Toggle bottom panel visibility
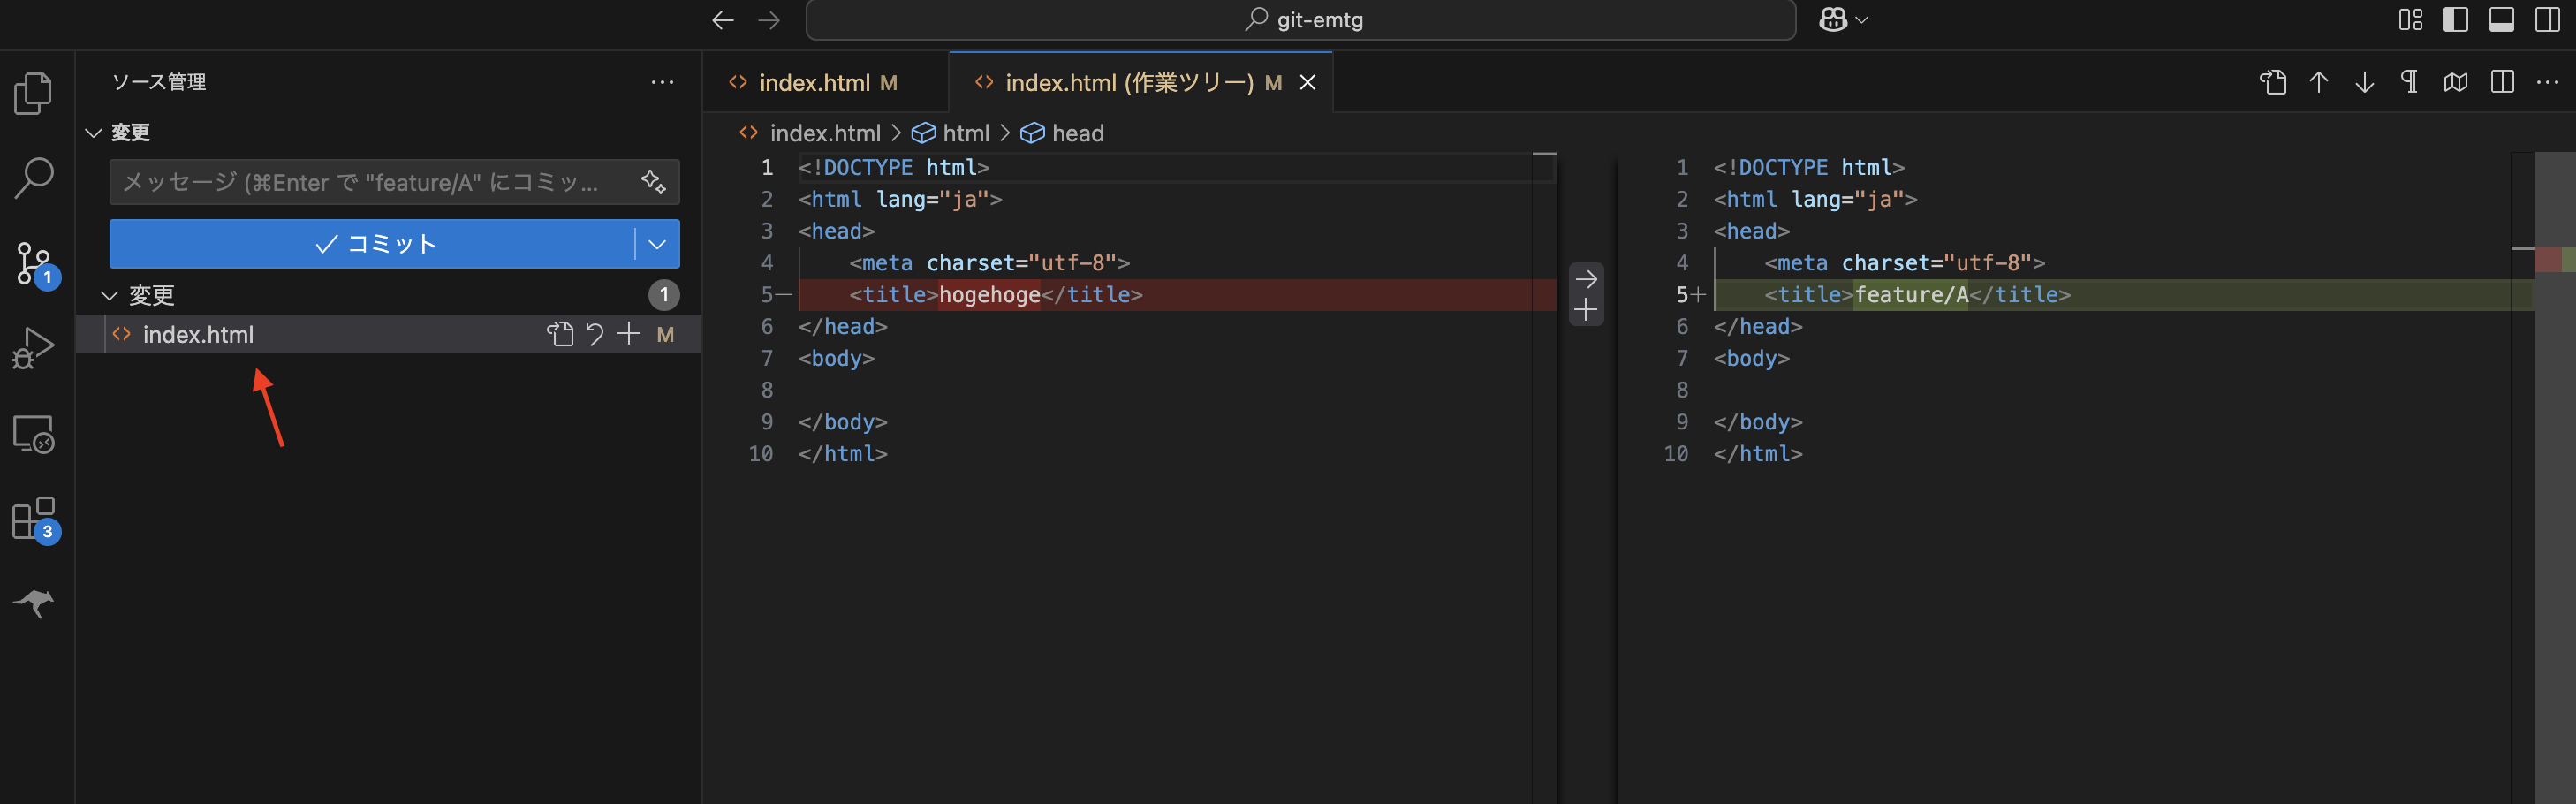2576x804 pixels. pyautogui.click(x=2502, y=20)
